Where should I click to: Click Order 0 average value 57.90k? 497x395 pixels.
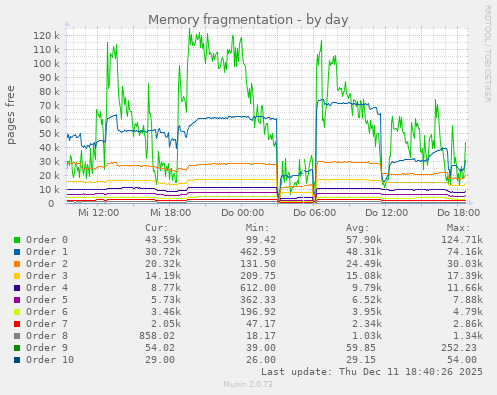(x=364, y=240)
